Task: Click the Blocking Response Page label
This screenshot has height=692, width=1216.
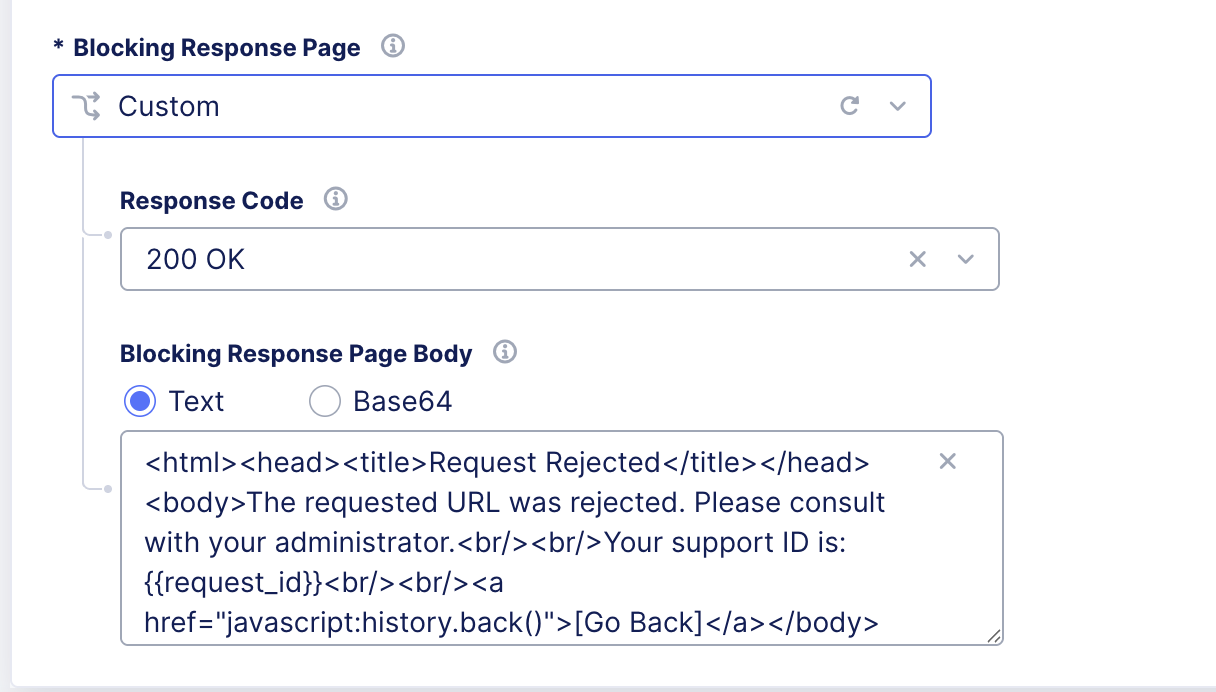Action: pyautogui.click(x=216, y=47)
